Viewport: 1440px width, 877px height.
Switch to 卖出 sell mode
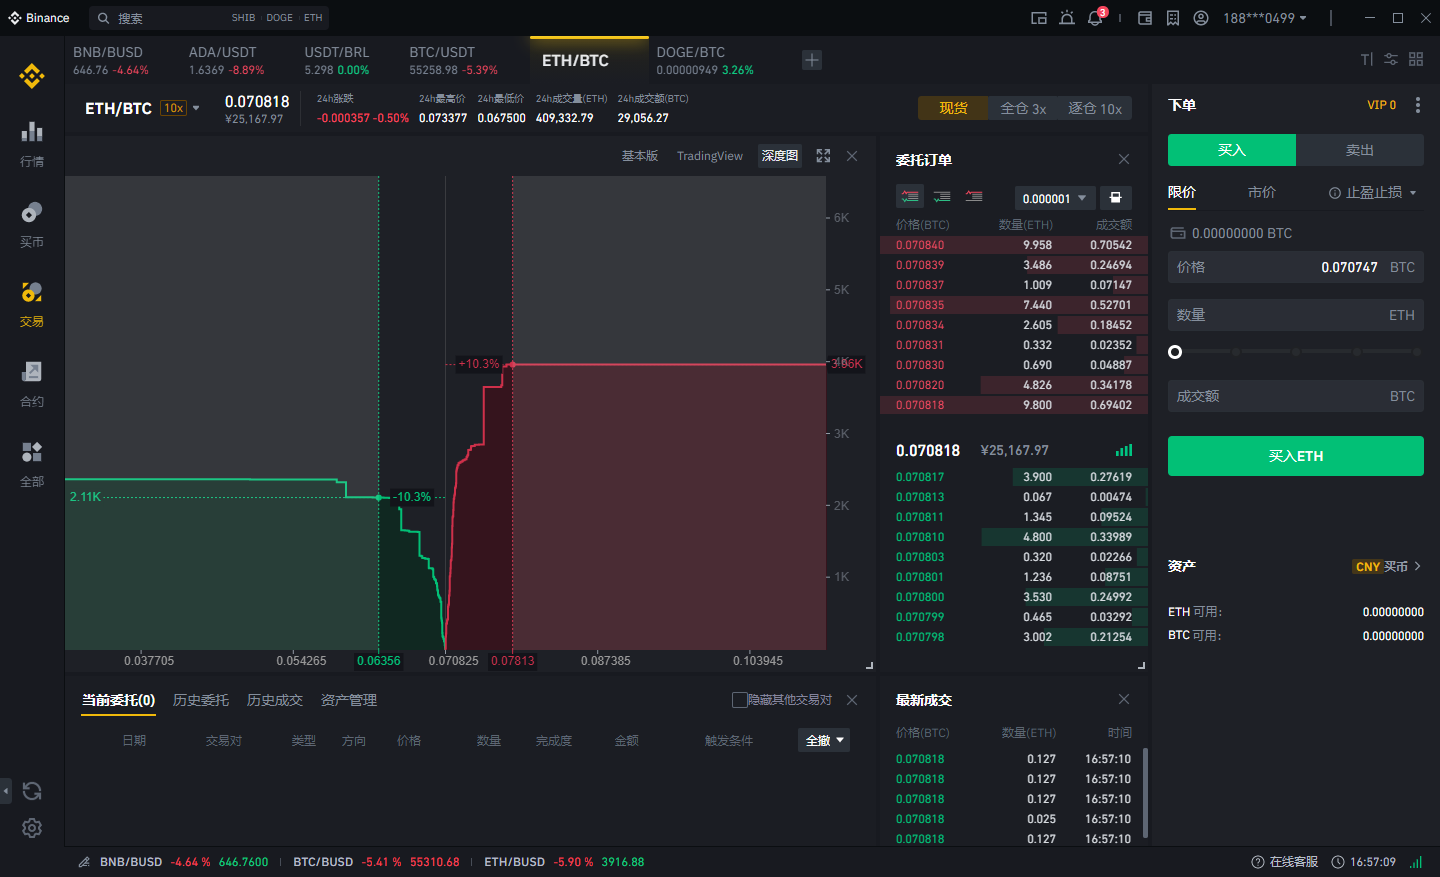[x=1360, y=150]
